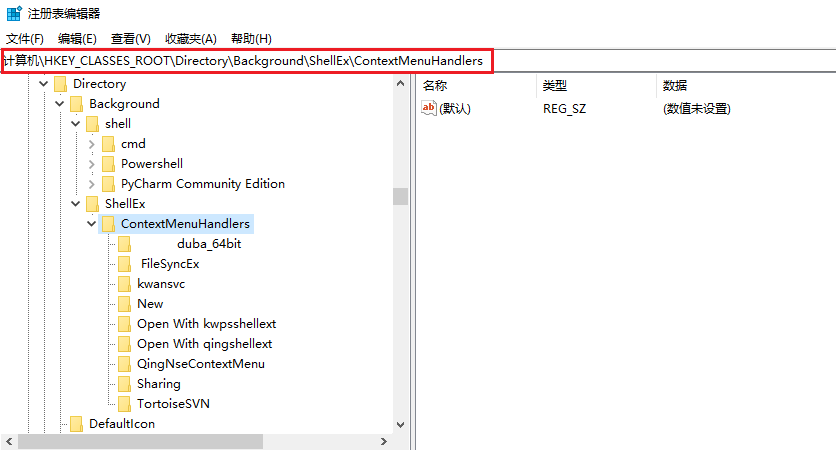This screenshot has height=450, width=836.
Task: Collapse the Background tree node
Action: pyautogui.click(x=60, y=104)
